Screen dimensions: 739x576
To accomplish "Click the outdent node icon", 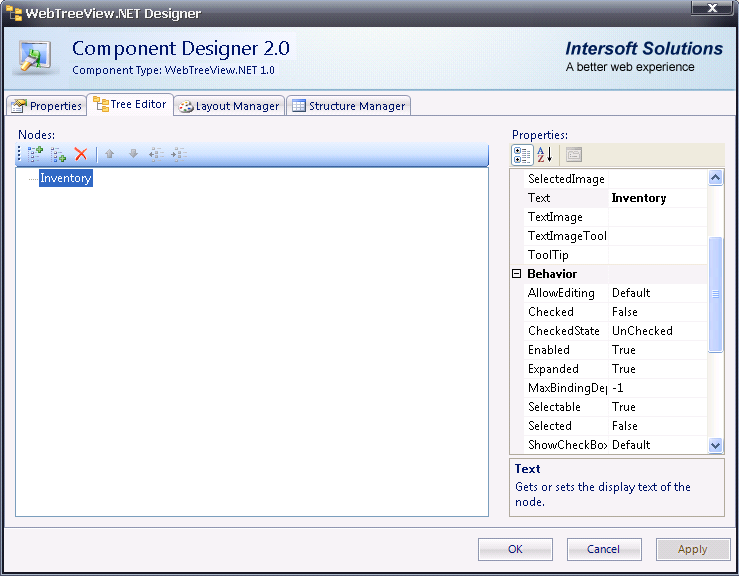I will tap(156, 154).
